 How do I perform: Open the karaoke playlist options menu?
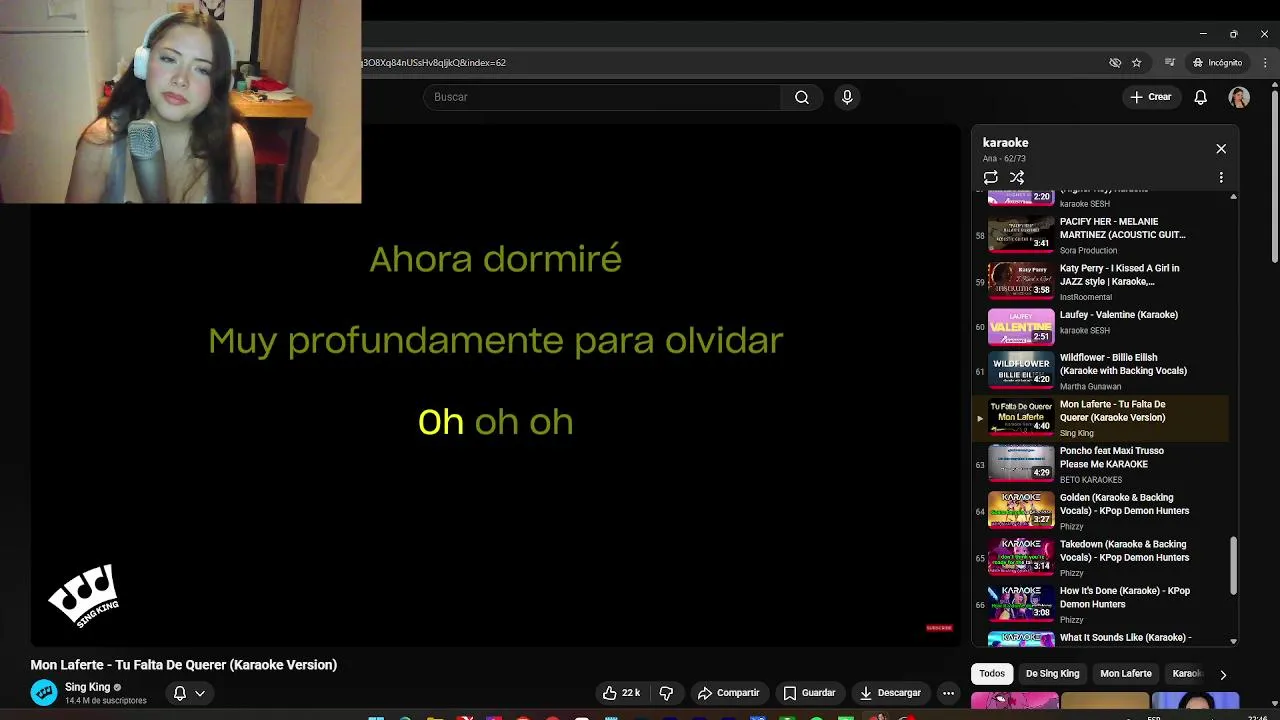click(x=1221, y=177)
